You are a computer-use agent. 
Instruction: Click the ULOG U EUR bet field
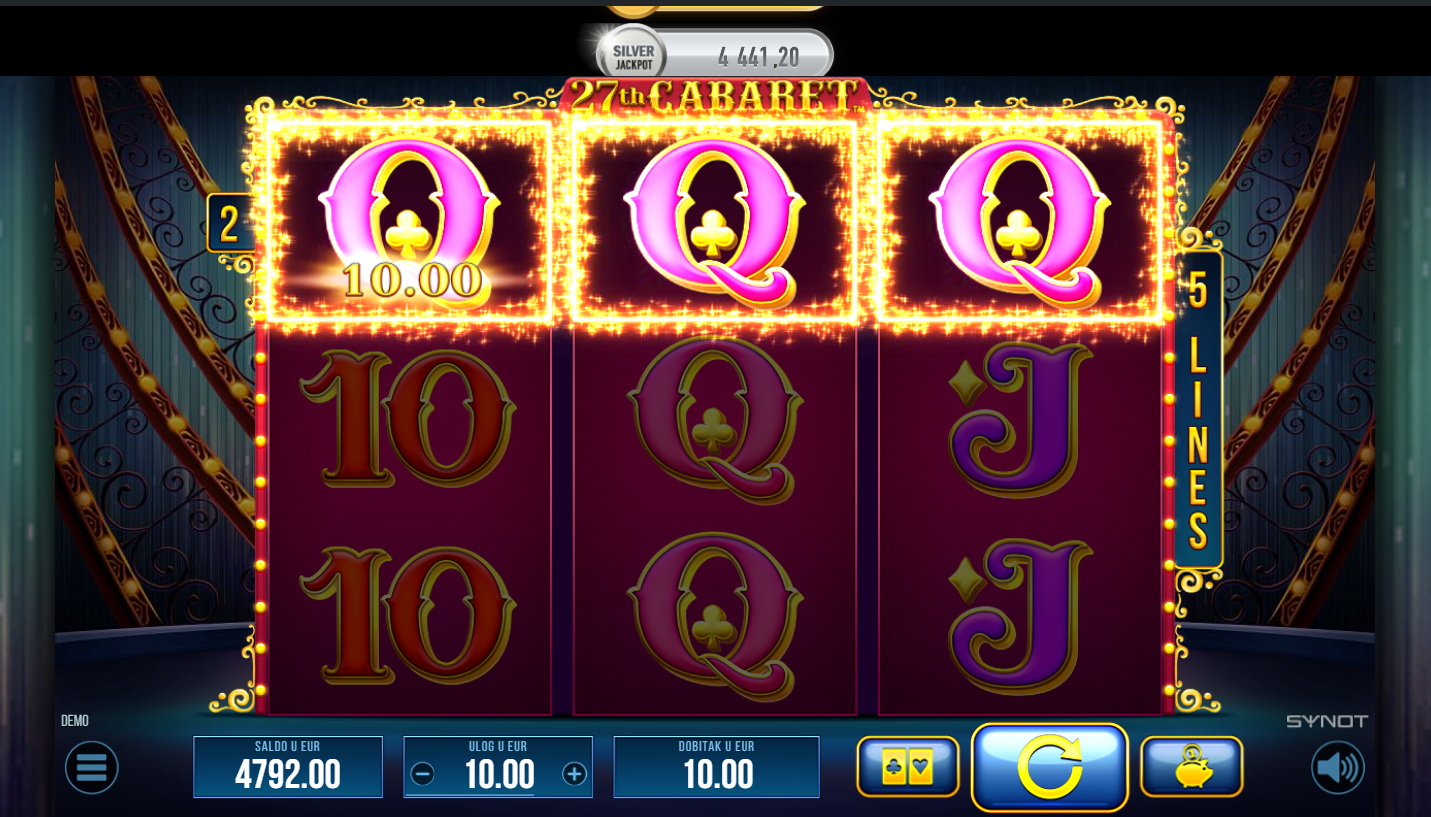tap(498, 767)
